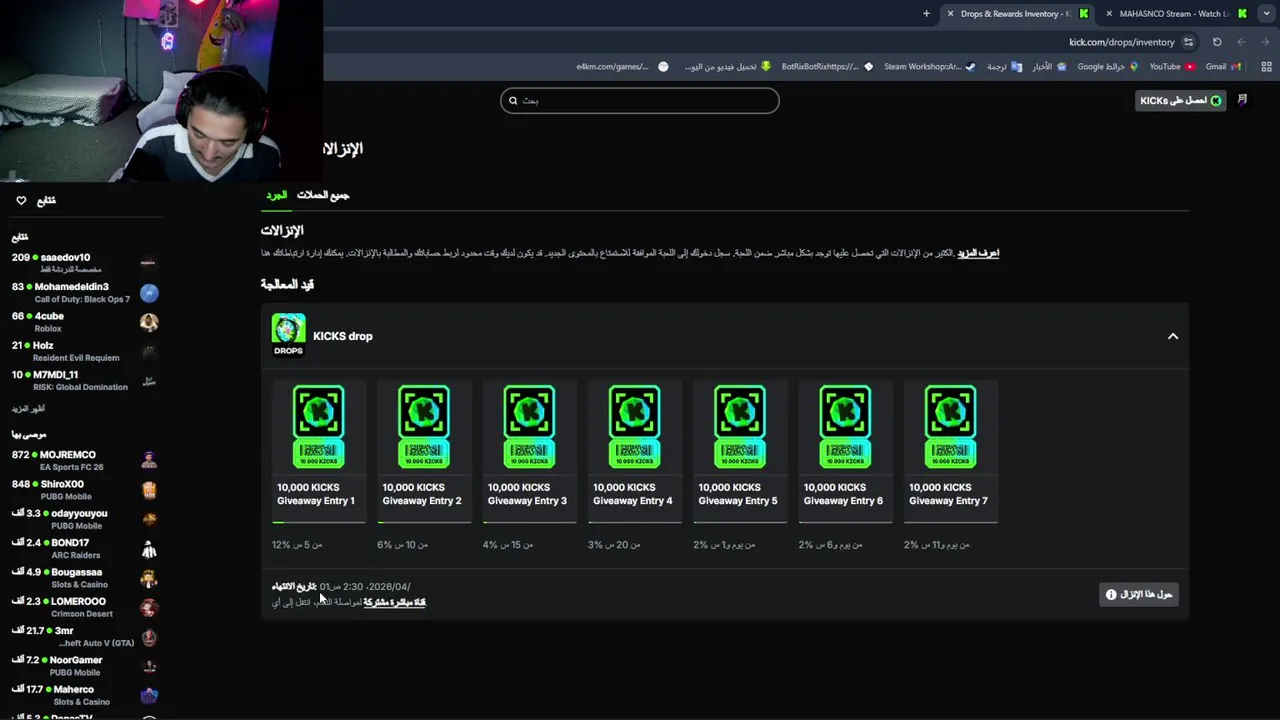
Task: Click the heart Following icon in sidebar
Action: click(21, 200)
